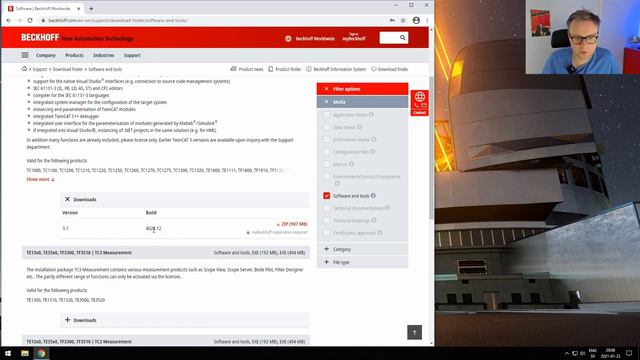
Task: Open a new browser tab
Action: click(x=91, y=8)
